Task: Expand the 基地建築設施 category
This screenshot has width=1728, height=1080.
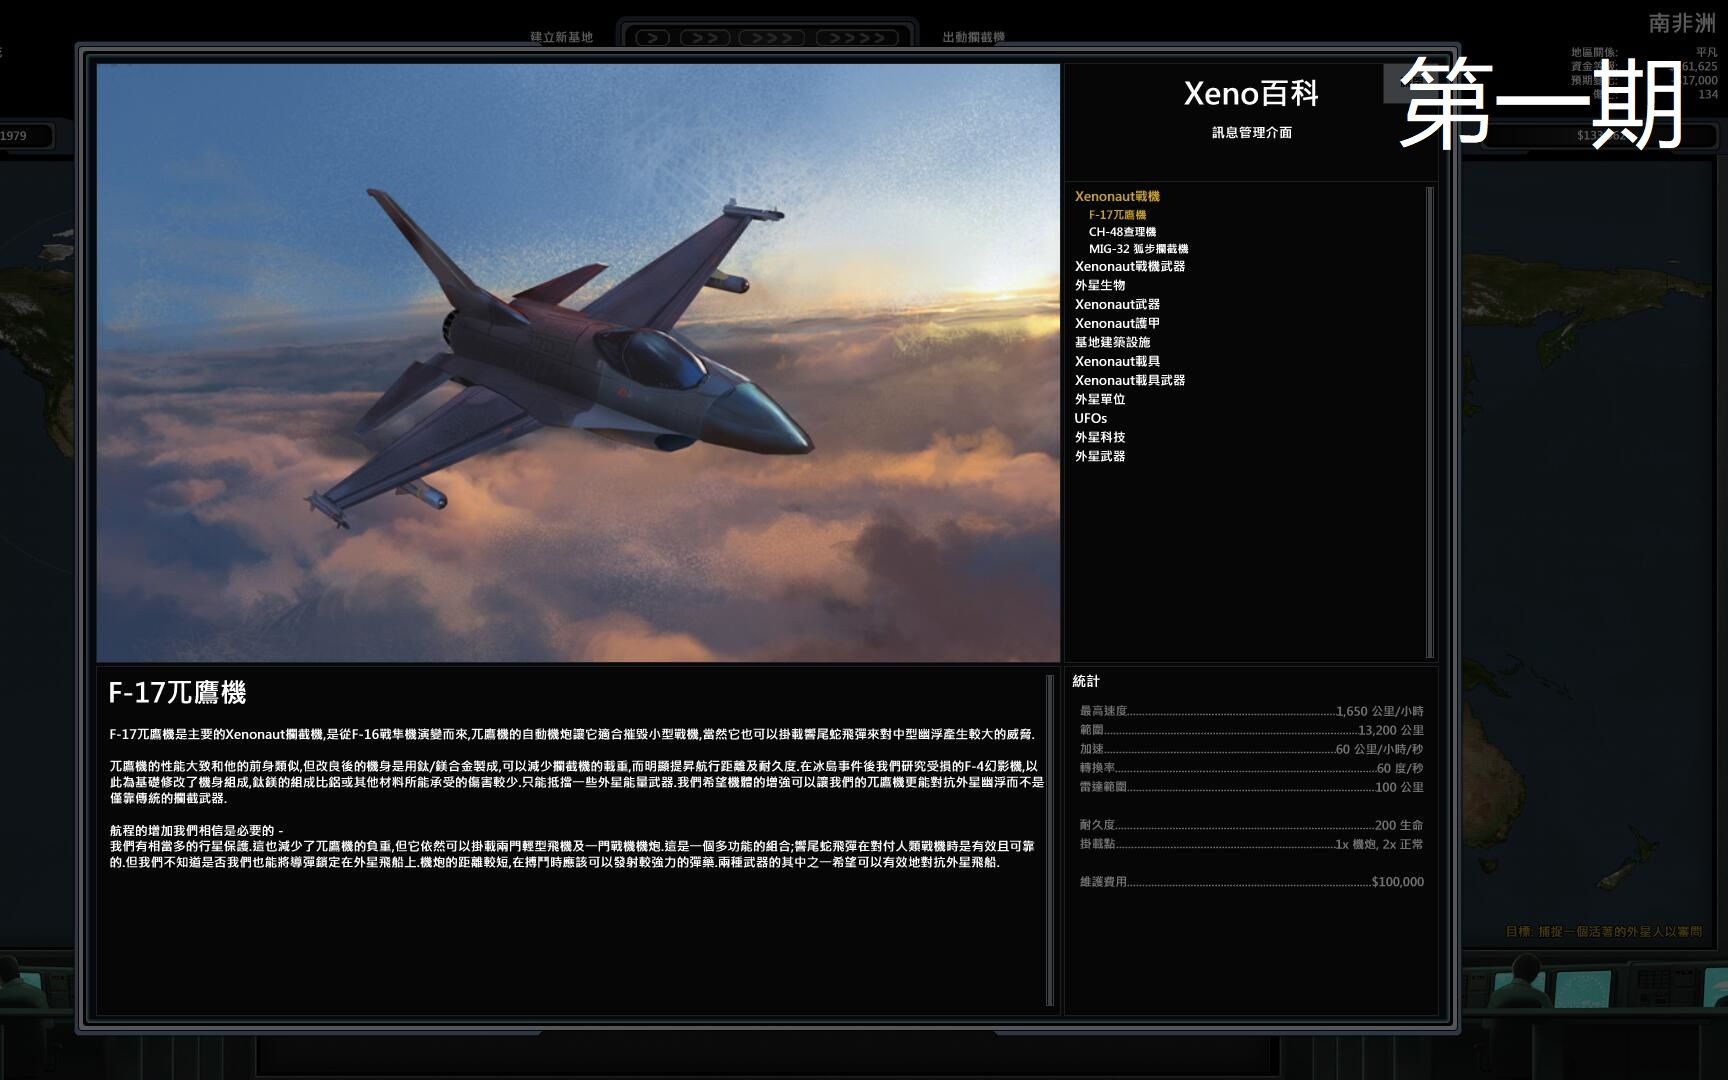Action: [1112, 342]
